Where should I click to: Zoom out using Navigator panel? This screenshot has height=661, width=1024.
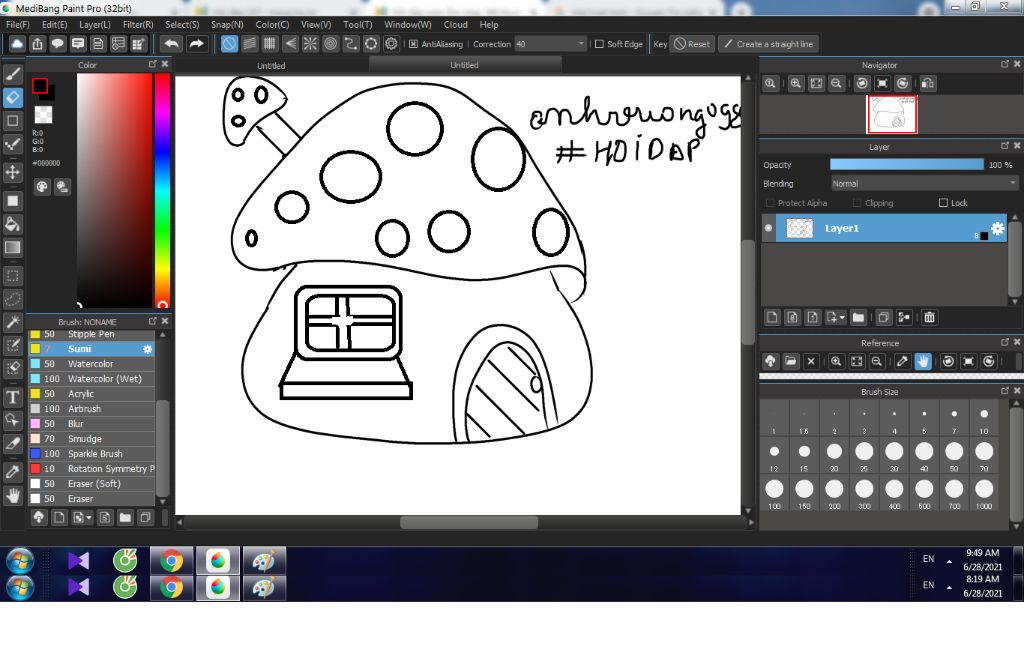click(x=836, y=84)
